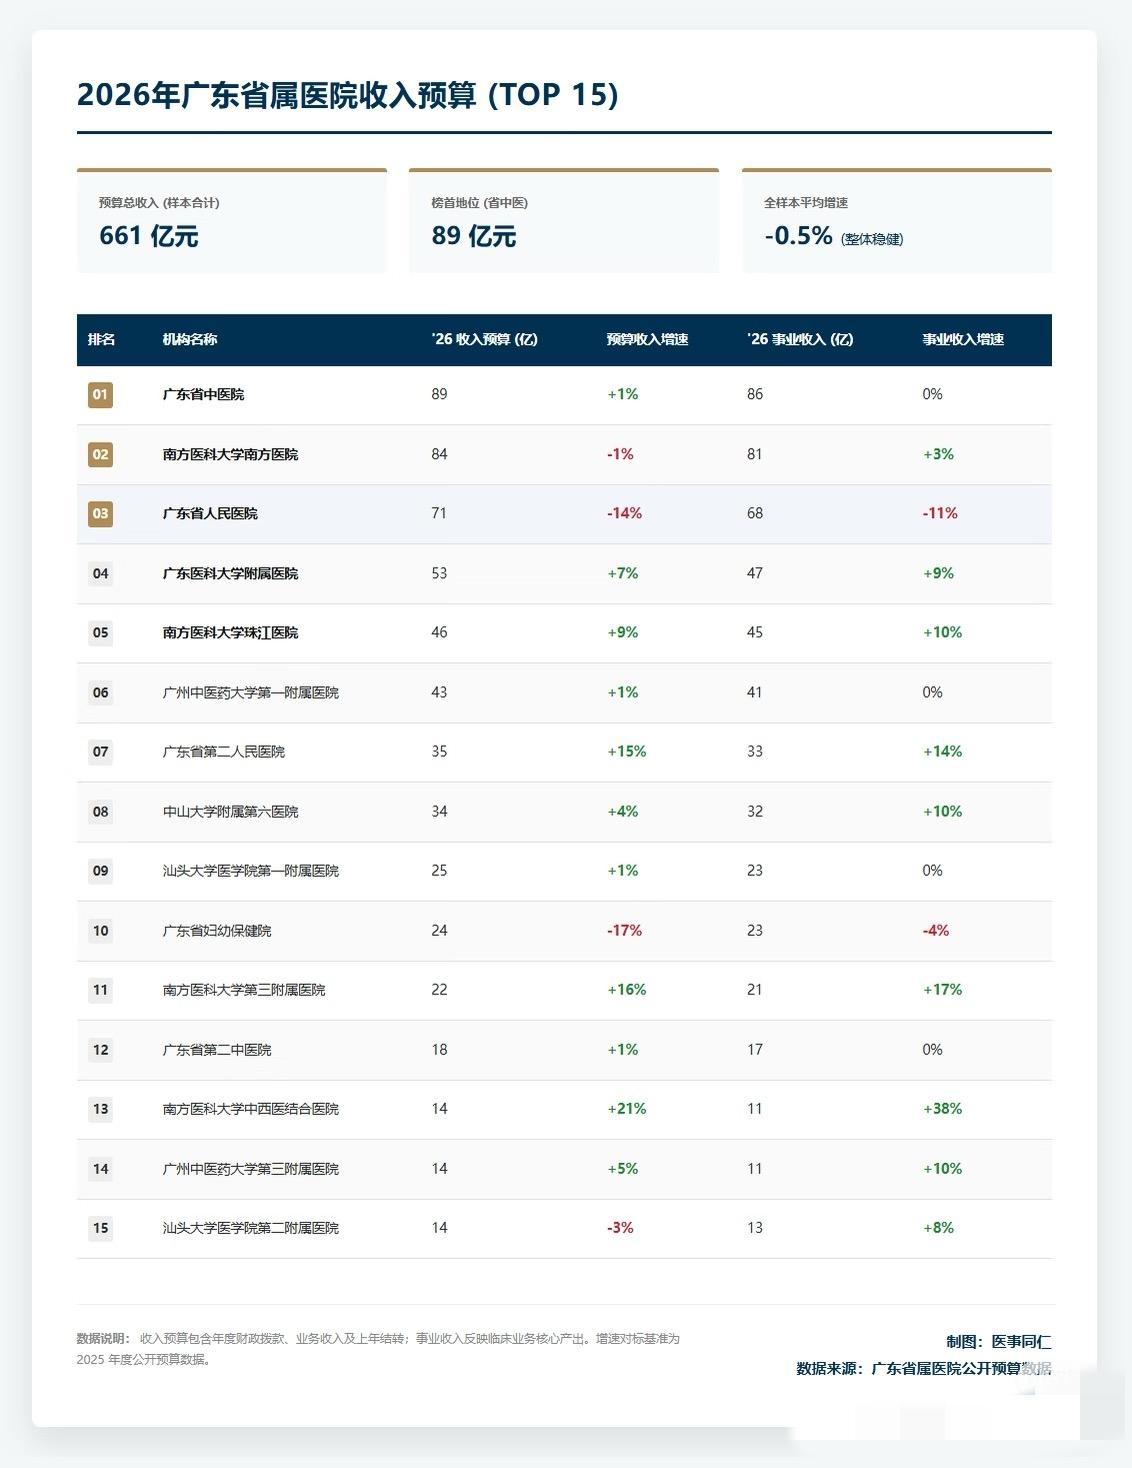
Task: Click the 661 亿元 total income figure
Action: (149, 236)
